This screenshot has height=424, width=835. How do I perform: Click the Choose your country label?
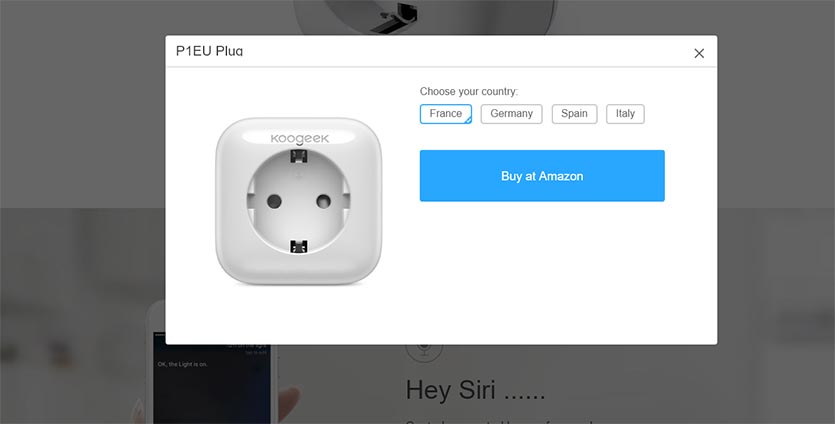pyautogui.click(x=469, y=92)
